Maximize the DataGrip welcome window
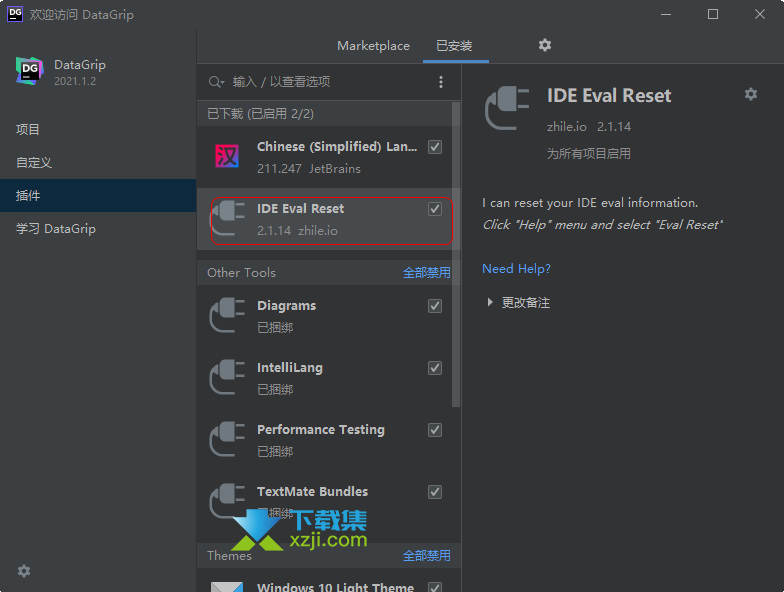784x592 pixels. point(713,14)
